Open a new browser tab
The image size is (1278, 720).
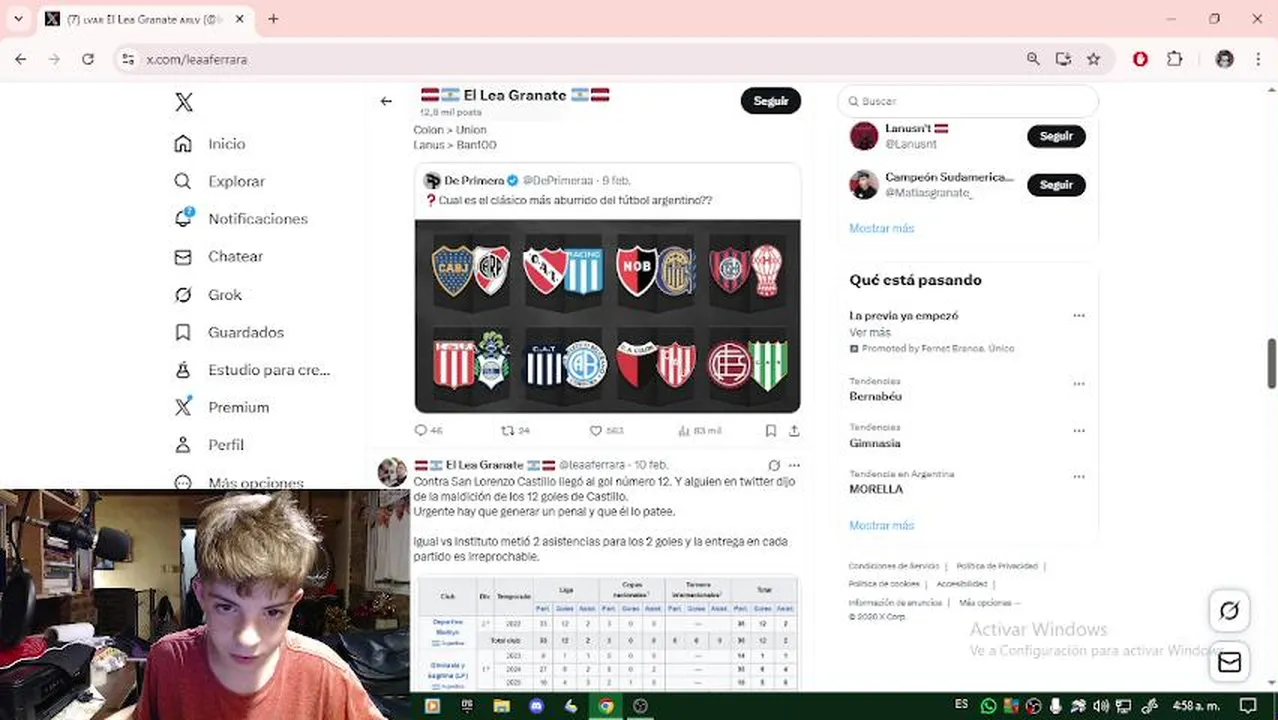pyautogui.click(x=273, y=19)
